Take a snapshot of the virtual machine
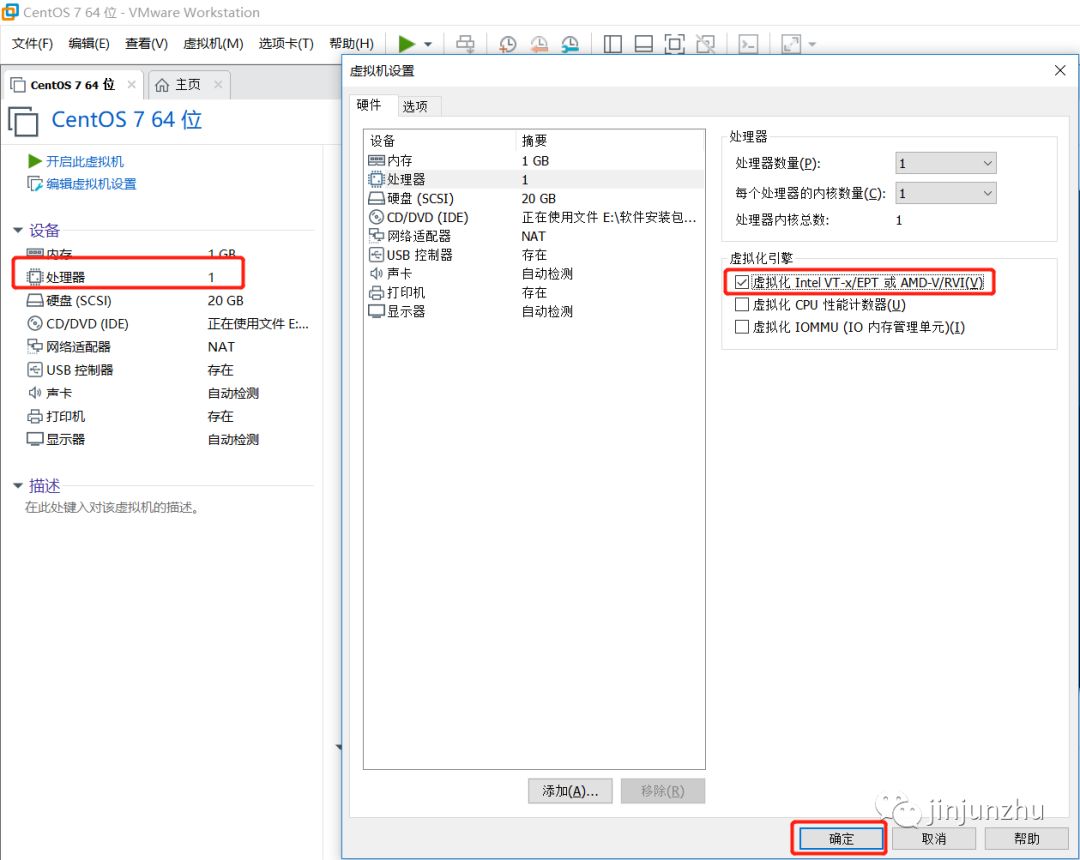1080x860 pixels. point(508,44)
